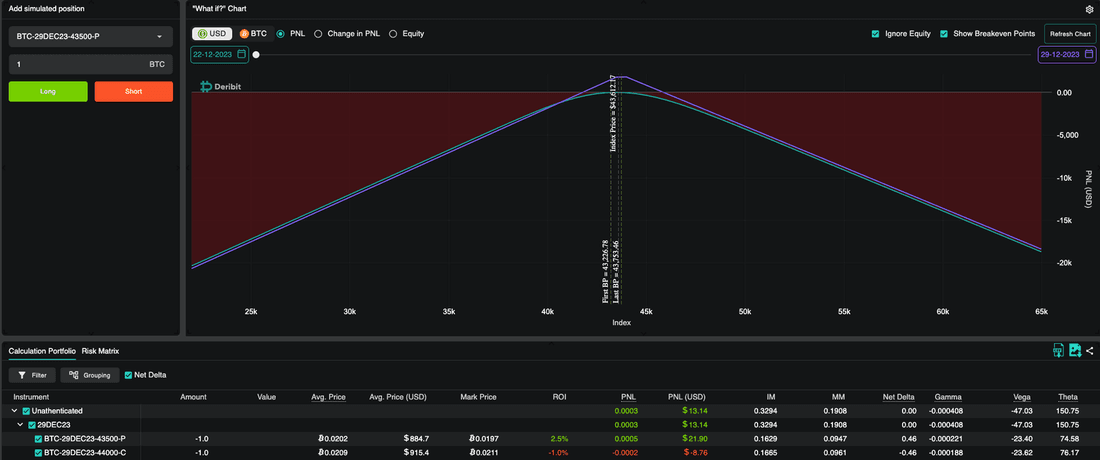The width and height of the screenshot is (1100, 460).
Task: Switch to Risk Matrix tab
Action: [x=100, y=351]
